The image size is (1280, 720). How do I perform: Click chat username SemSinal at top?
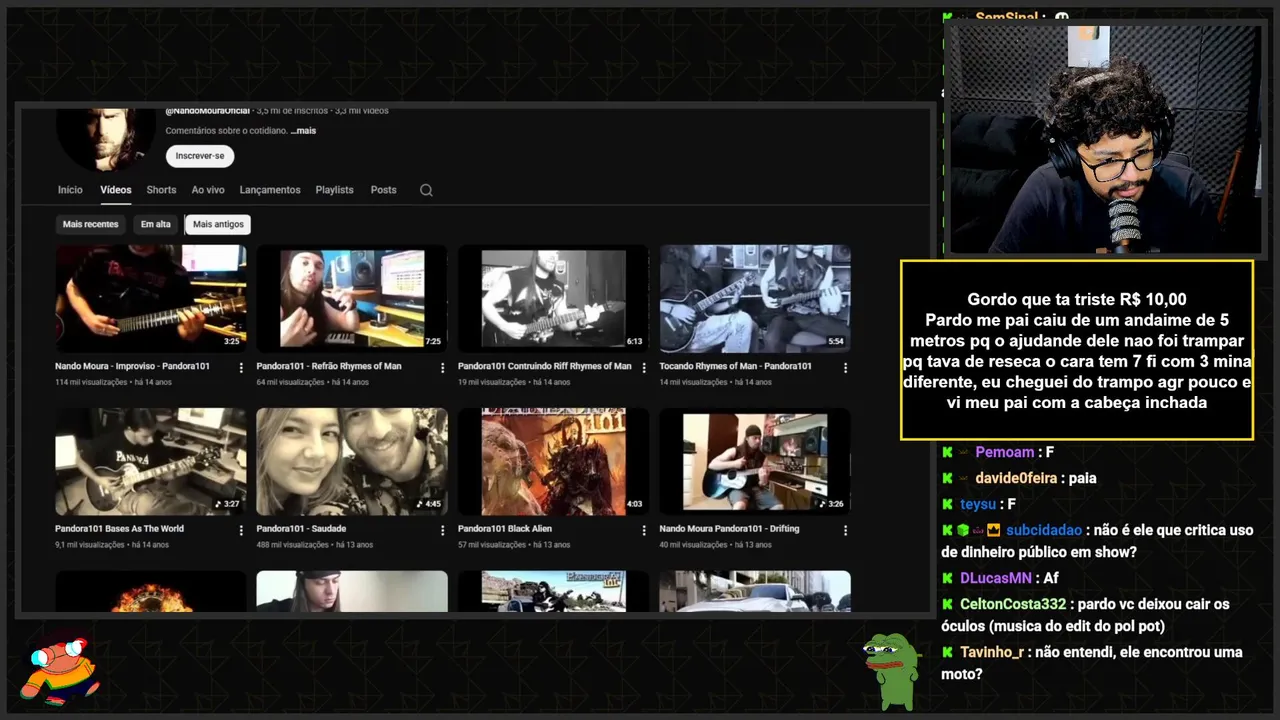[1007, 17]
